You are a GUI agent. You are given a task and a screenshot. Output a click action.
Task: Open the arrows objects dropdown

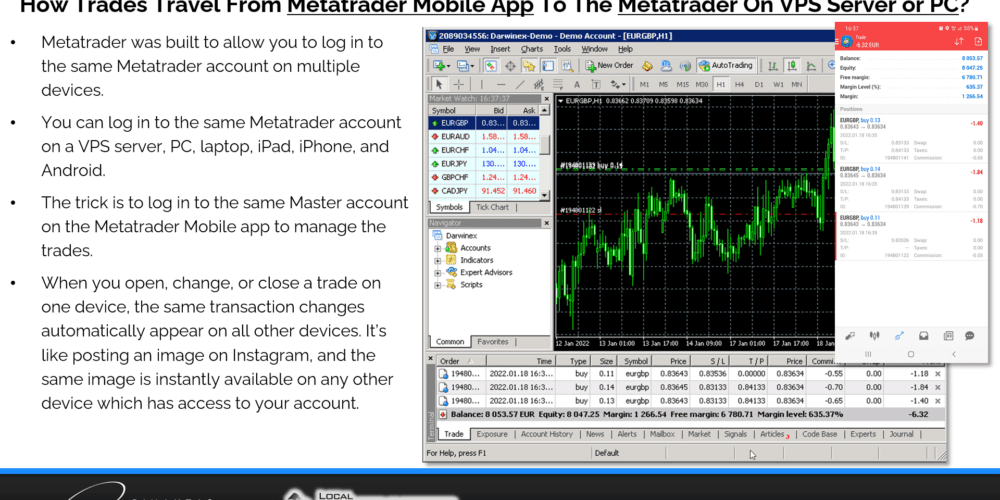(617, 84)
